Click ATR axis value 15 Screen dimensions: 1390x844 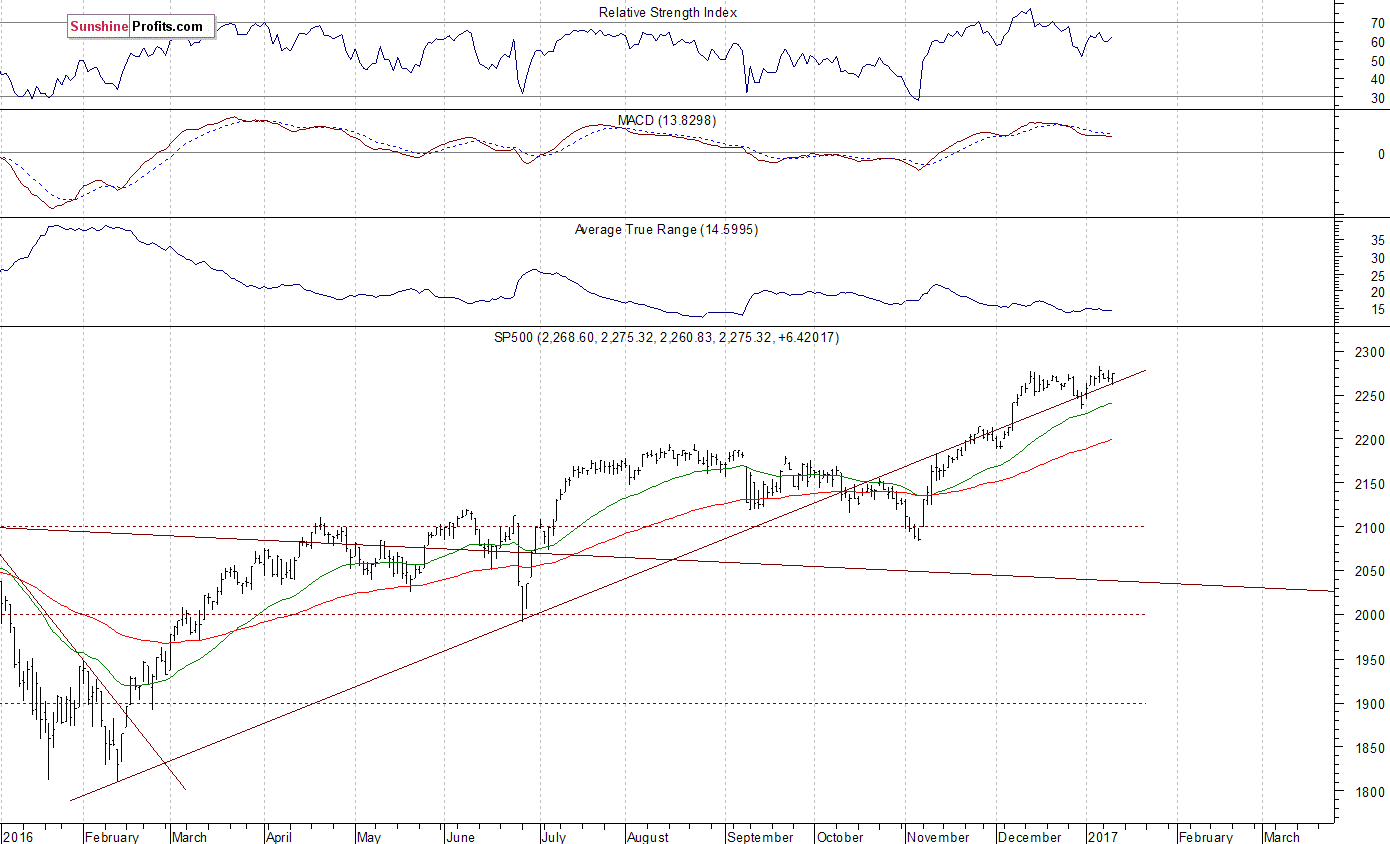click(x=1377, y=310)
